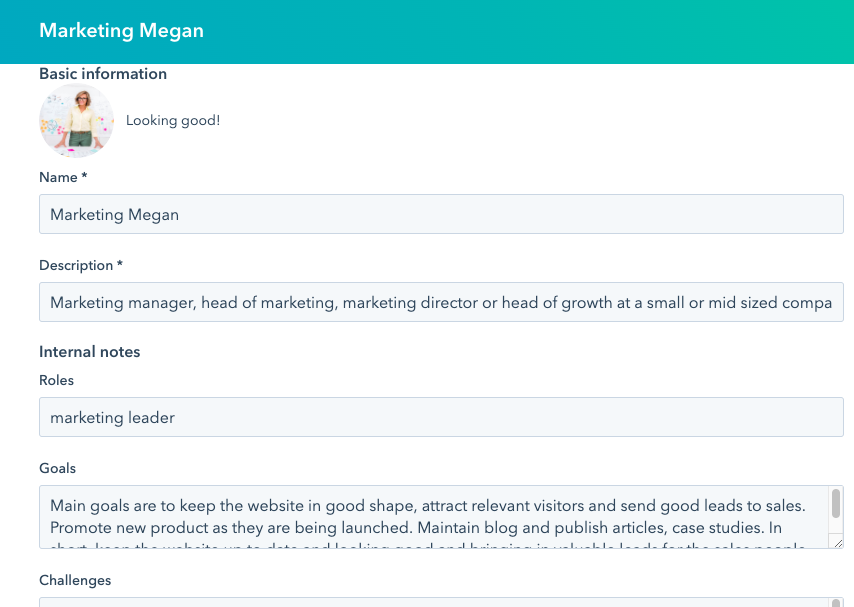Click the Basic information section heading

point(103,74)
